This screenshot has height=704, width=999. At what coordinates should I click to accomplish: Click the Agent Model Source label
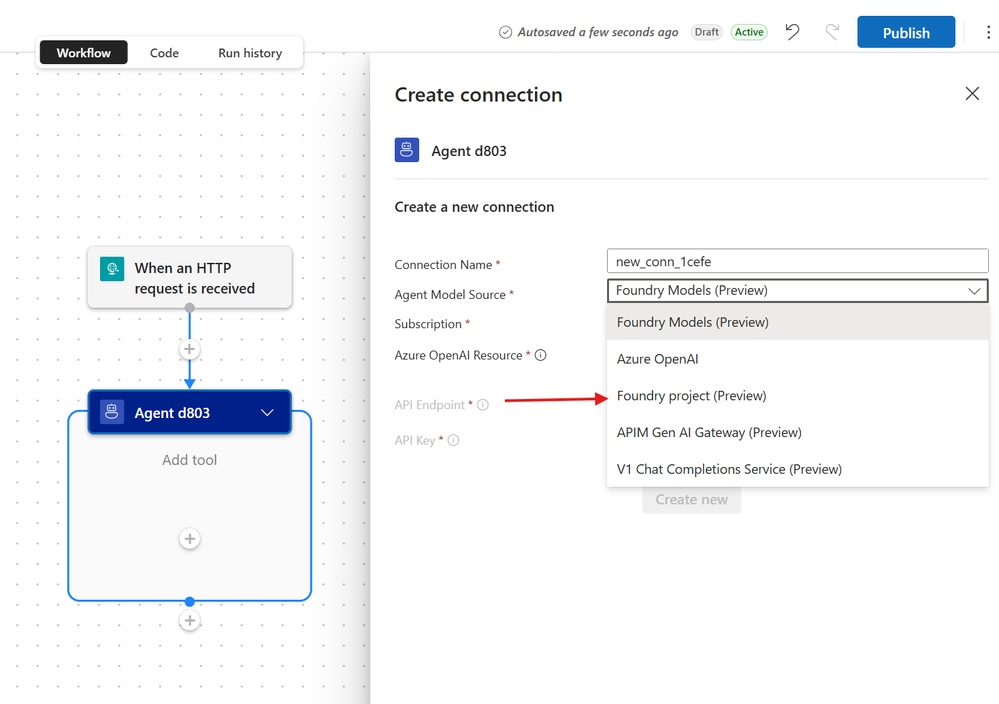tap(450, 294)
